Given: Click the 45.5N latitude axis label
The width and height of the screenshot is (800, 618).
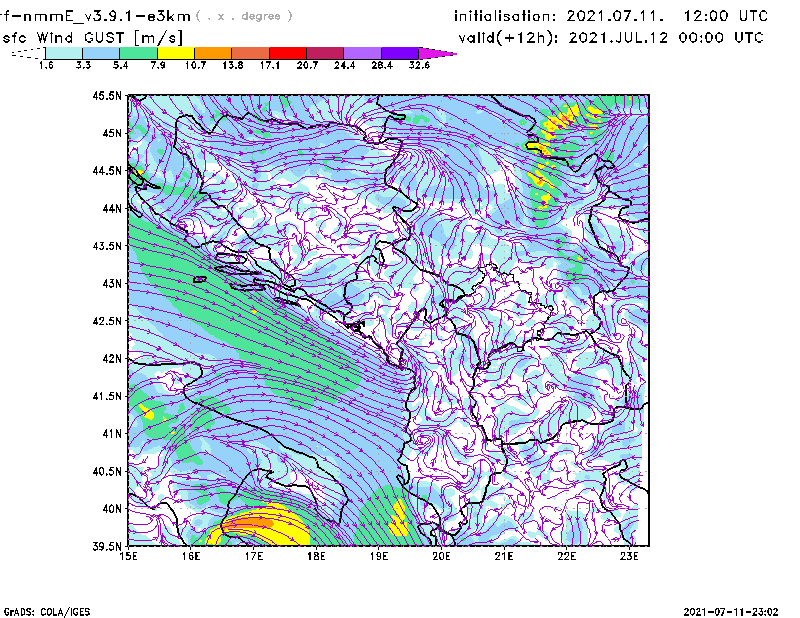Looking at the screenshot, I should pyautogui.click(x=107, y=96).
